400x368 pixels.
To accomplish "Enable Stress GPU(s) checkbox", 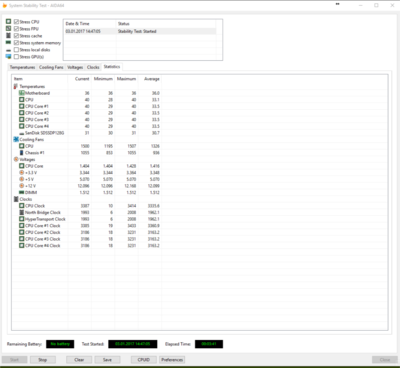I will pos(16,57).
